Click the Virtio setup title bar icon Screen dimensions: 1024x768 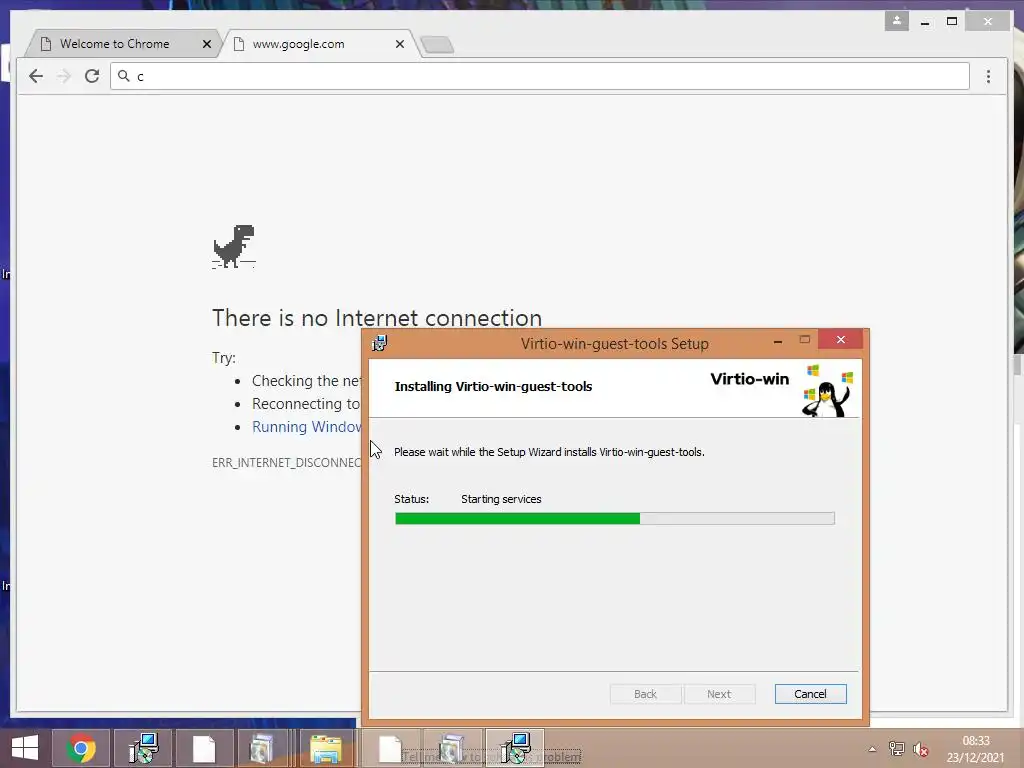pos(379,343)
